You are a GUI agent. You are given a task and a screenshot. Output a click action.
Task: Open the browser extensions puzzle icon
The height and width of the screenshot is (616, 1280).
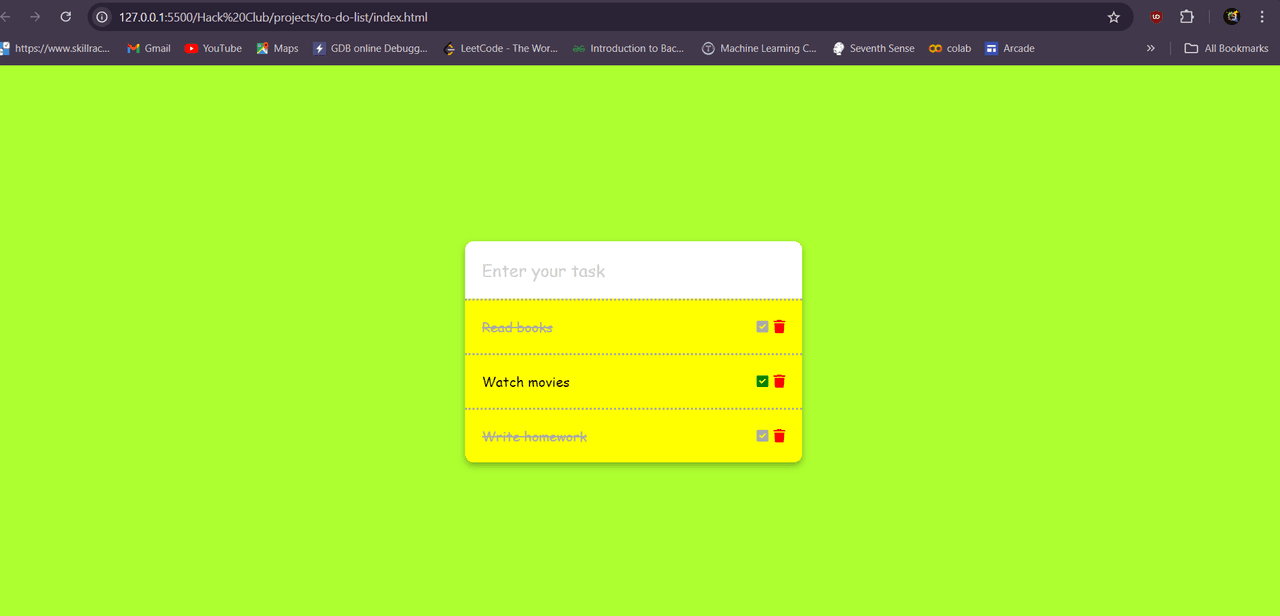(1187, 17)
